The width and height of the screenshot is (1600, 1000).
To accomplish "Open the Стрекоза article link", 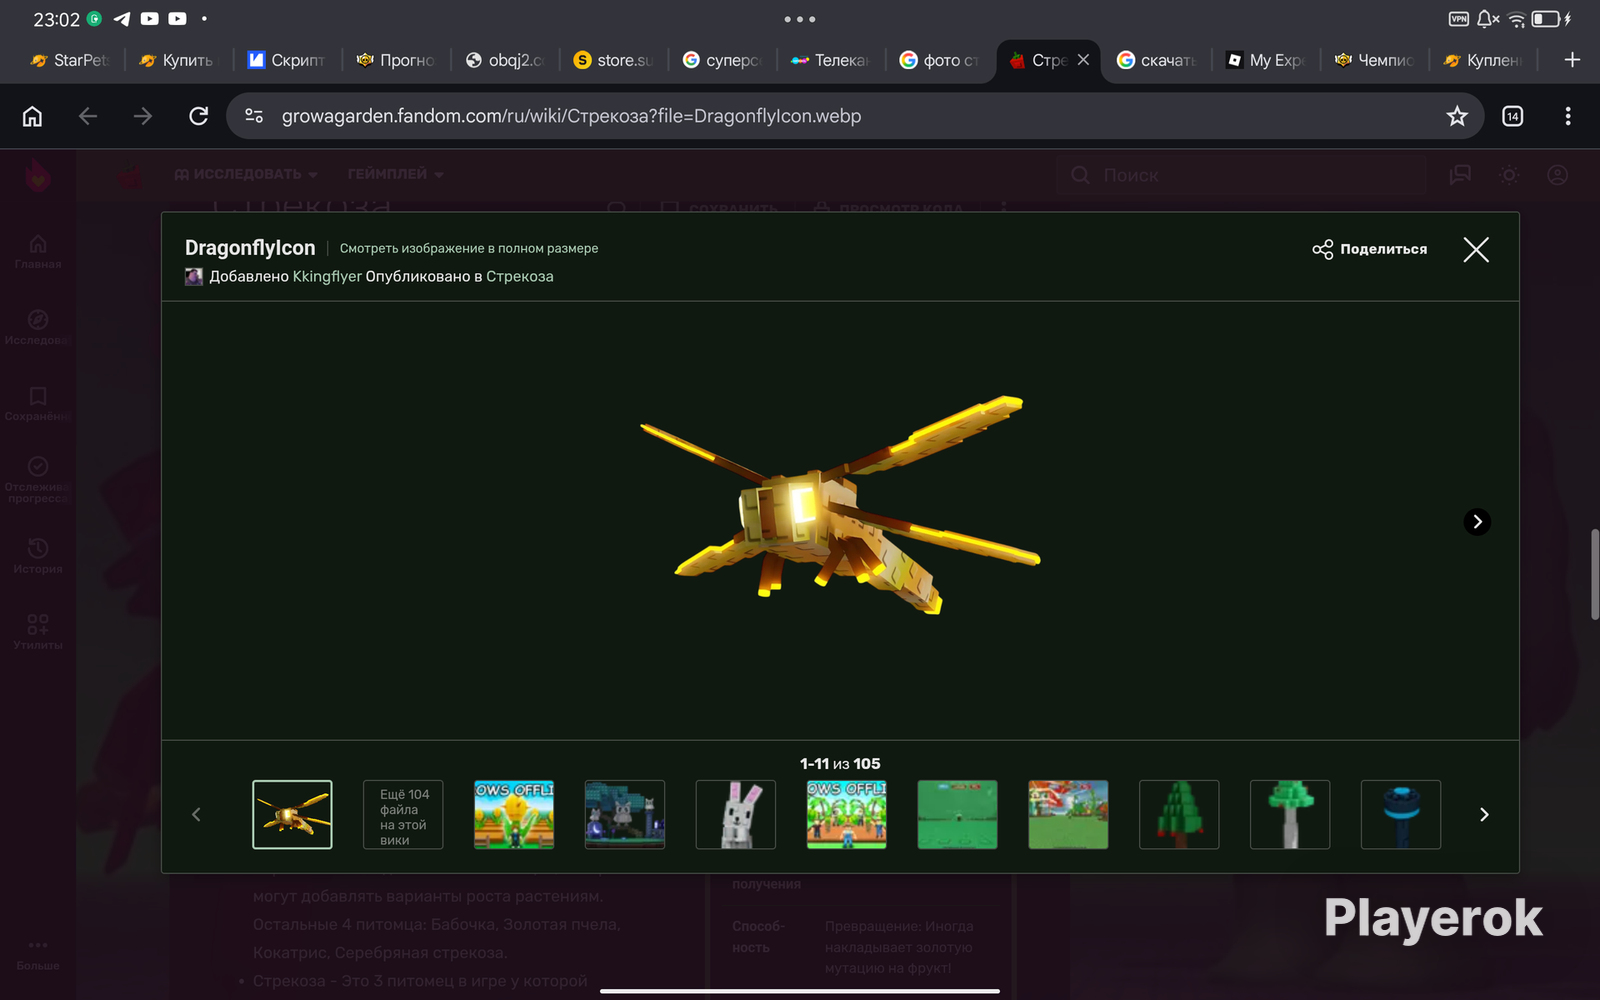I will coord(520,277).
